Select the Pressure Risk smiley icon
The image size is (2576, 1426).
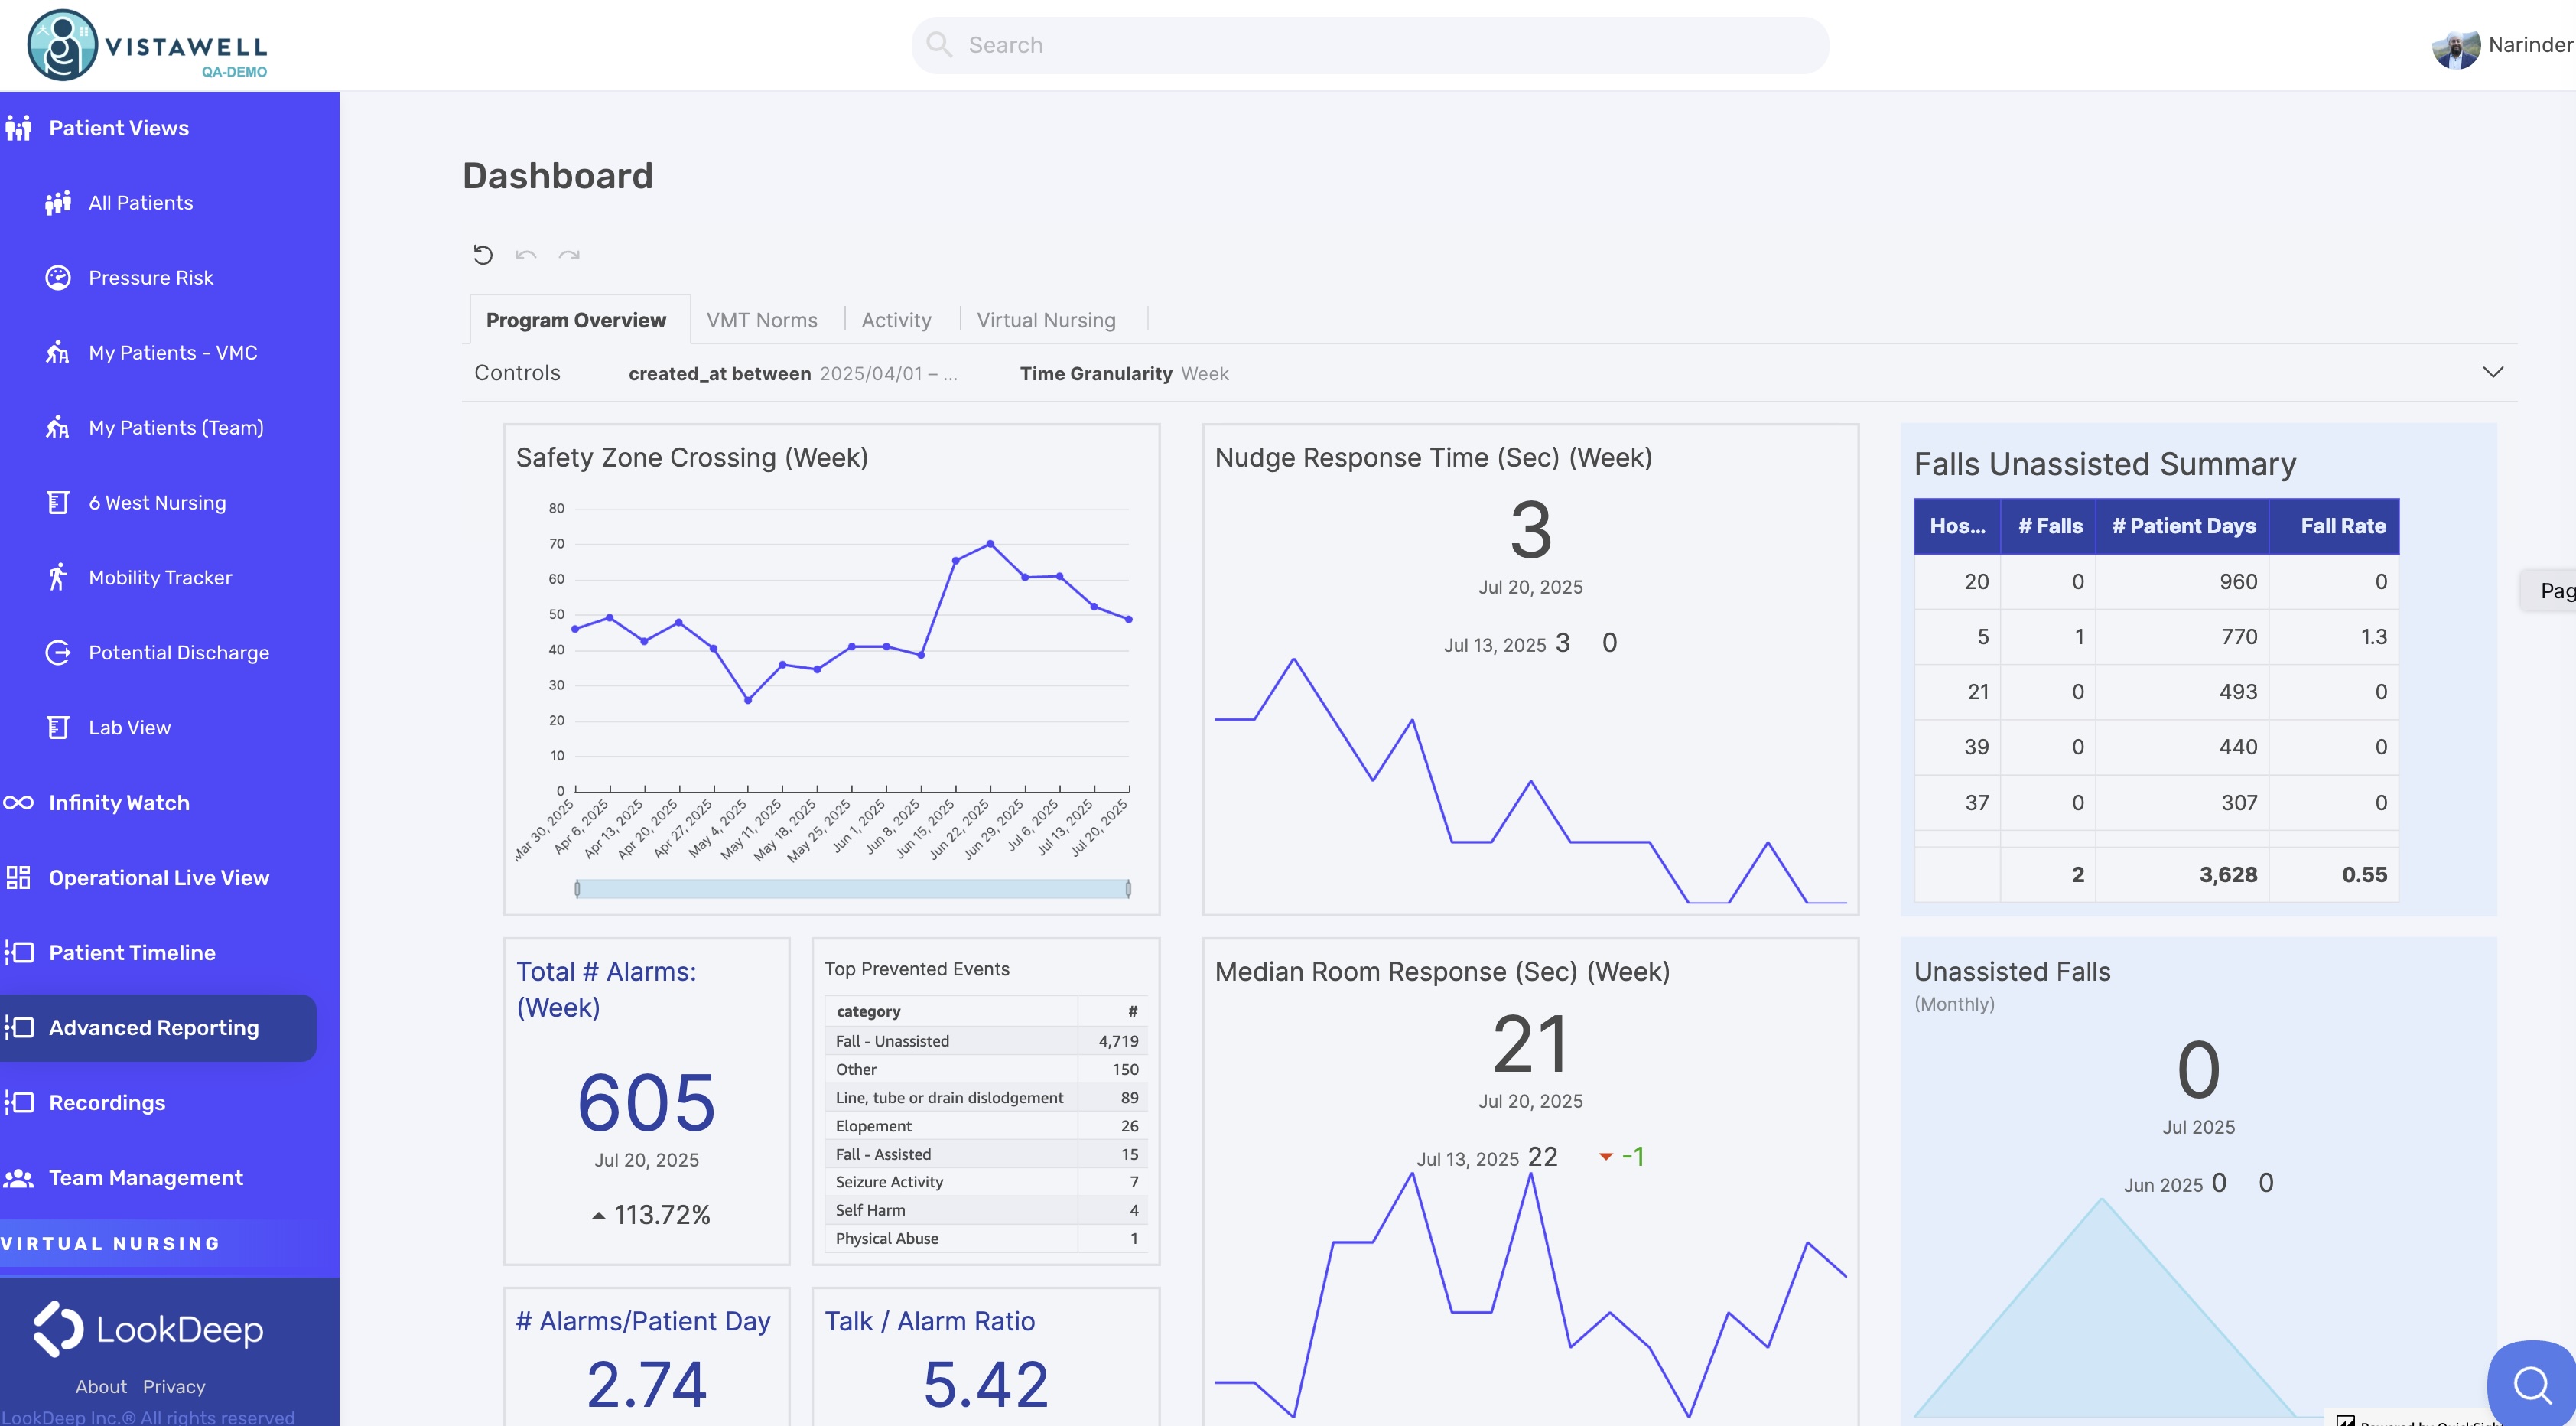[60, 277]
